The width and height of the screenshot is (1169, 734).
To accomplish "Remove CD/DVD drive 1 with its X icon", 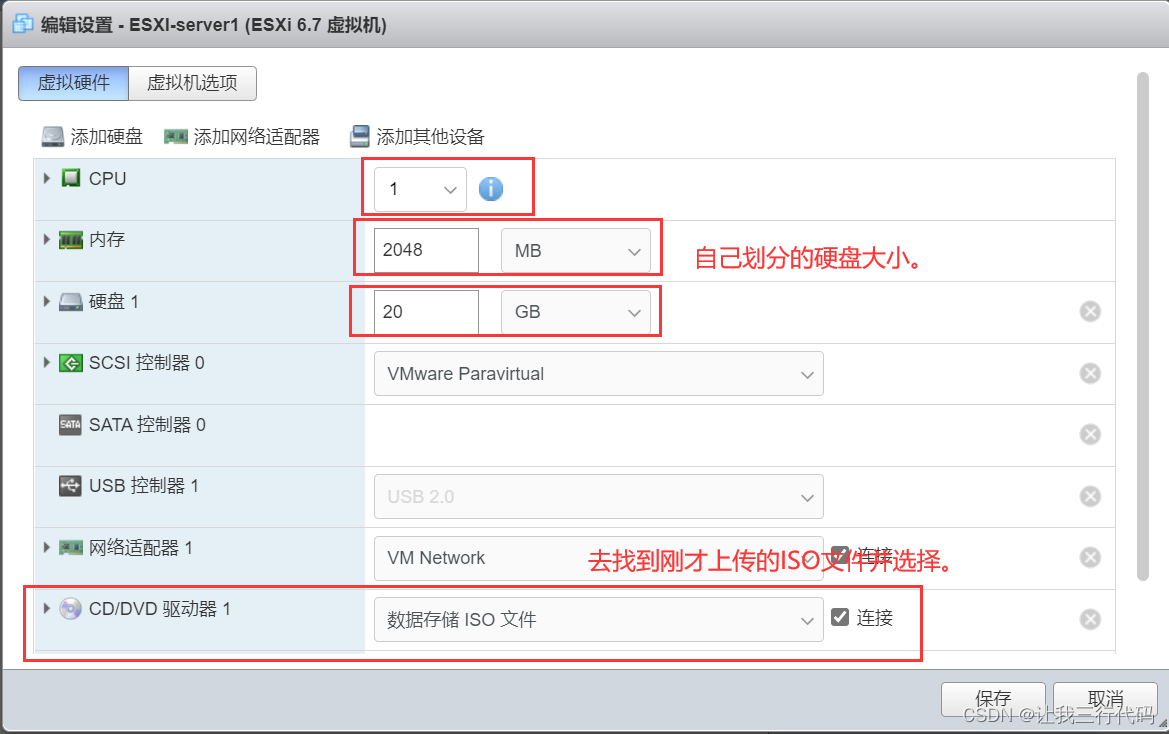I will (x=1090, y=619).
